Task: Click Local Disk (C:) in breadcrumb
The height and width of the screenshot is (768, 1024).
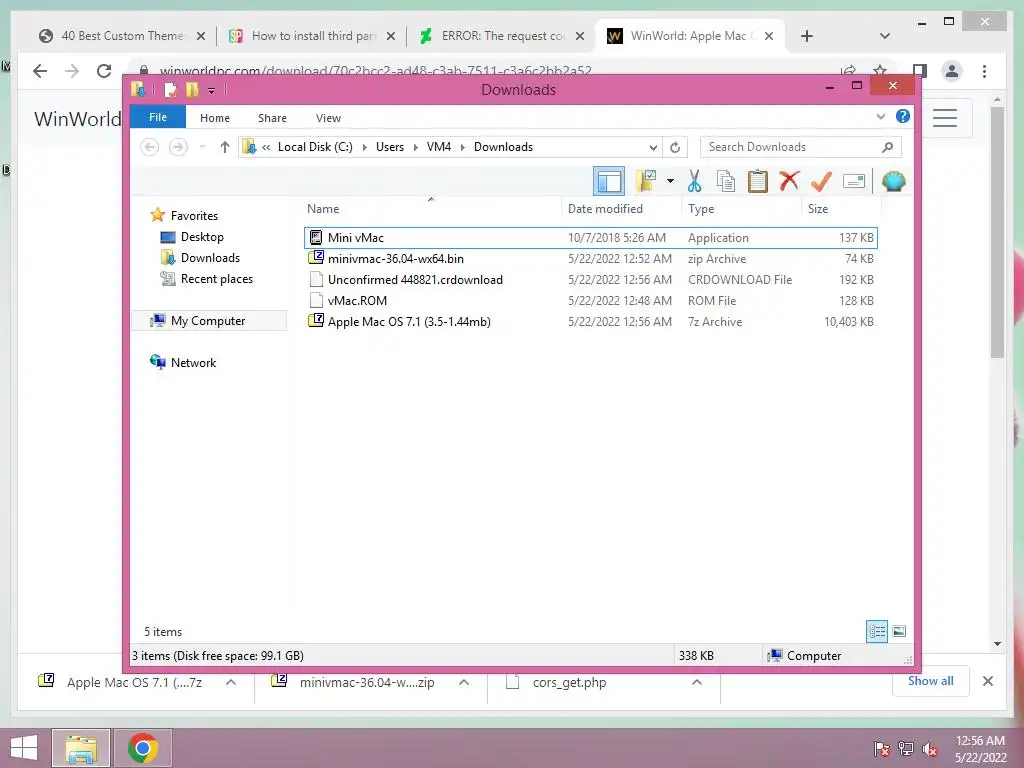Action: (315, 147)
